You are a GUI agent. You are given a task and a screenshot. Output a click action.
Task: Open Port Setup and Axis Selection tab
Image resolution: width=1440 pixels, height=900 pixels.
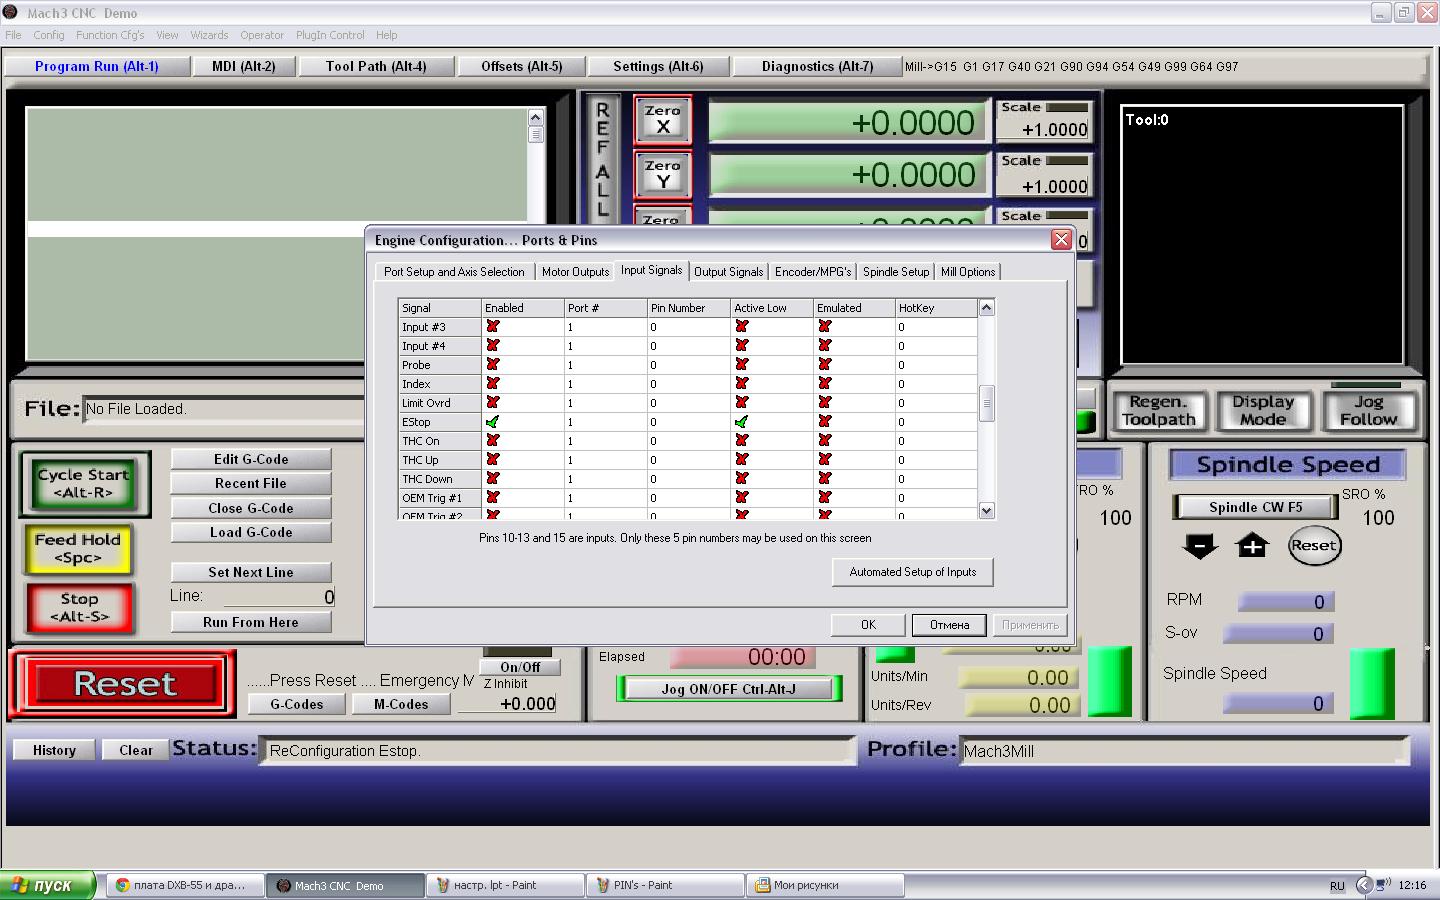[x=454, y=272]
